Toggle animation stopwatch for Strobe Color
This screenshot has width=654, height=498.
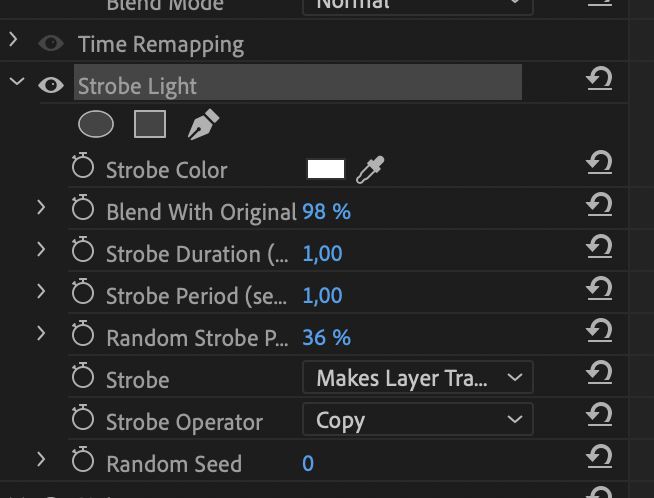click(x=83, y=166)
